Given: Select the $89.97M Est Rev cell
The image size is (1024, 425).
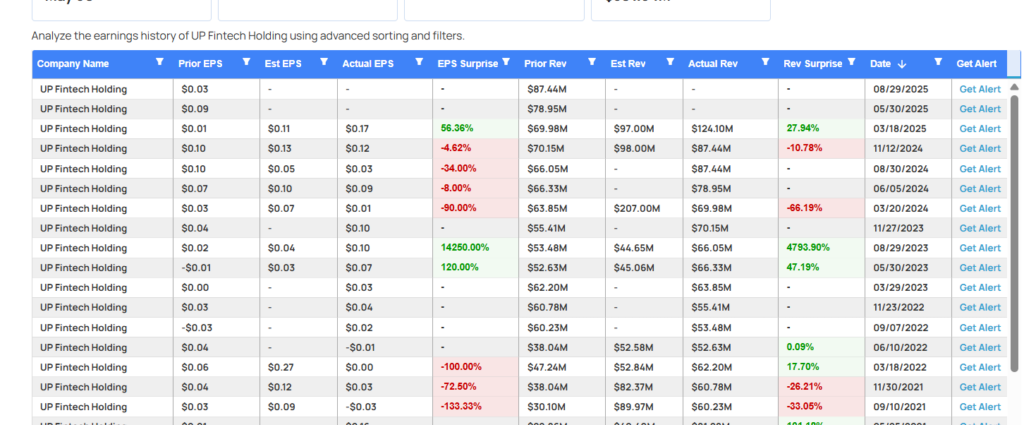Looking at the screenshot, I should point(645,407).
